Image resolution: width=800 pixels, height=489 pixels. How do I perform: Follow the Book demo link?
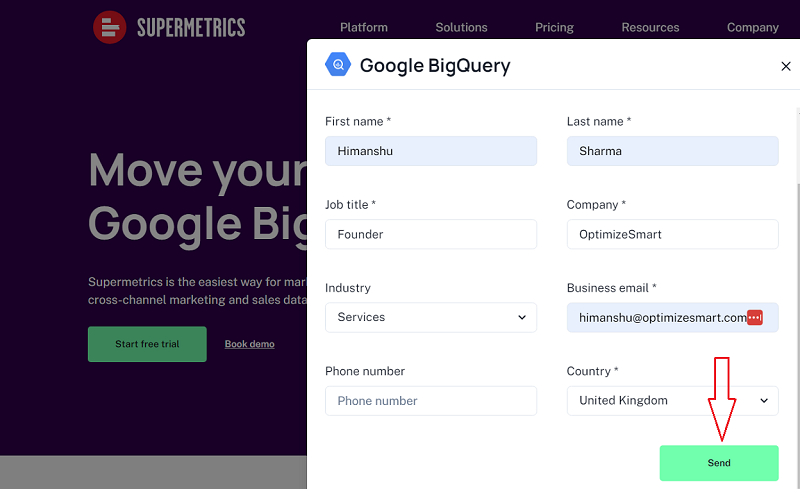click(249, 344)
